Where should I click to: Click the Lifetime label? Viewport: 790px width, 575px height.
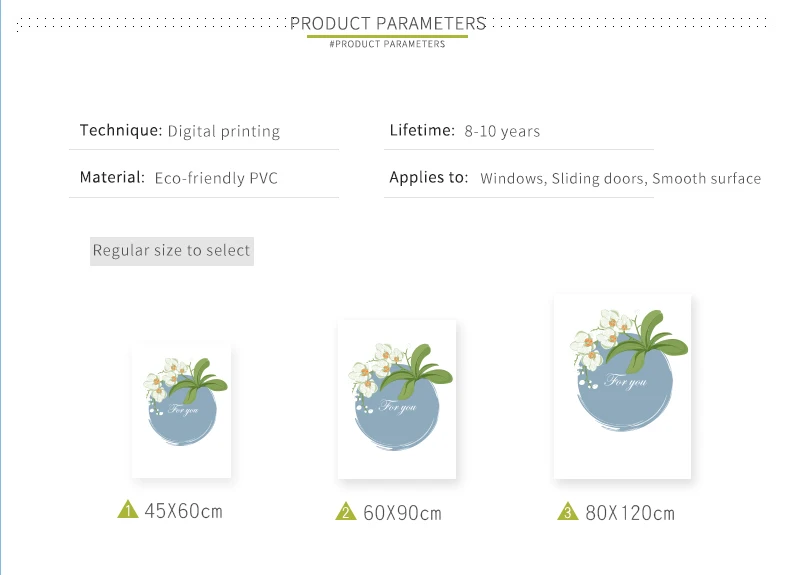[x=422, y=130]
